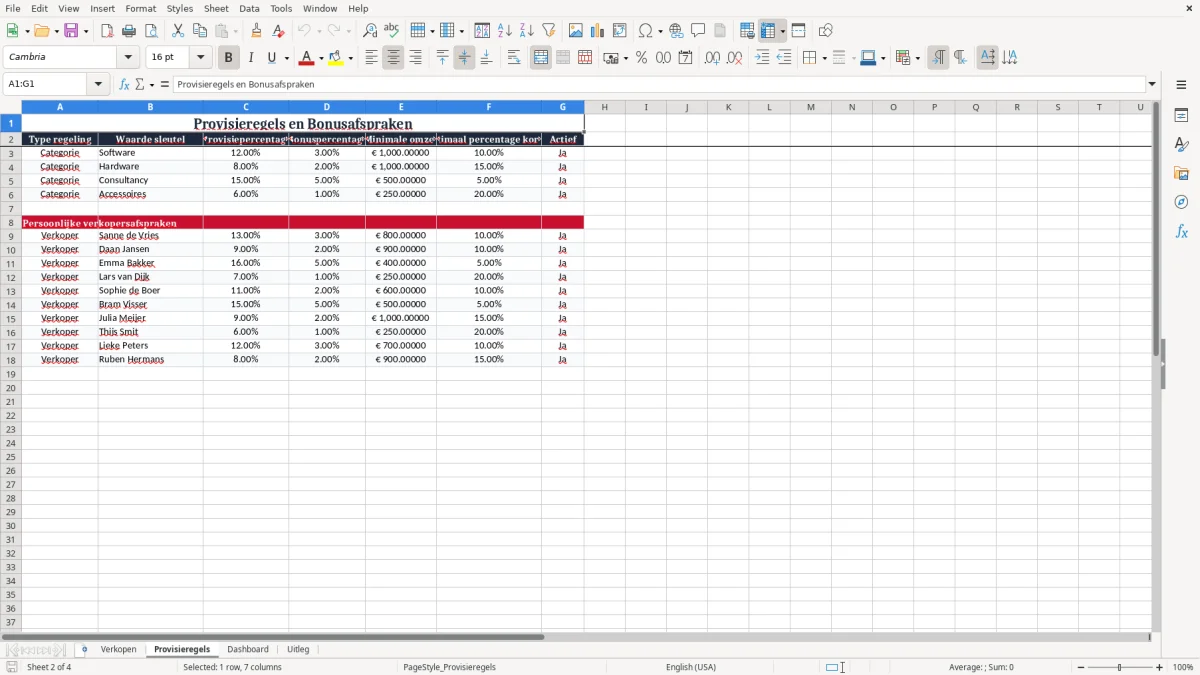
Task: Toggle Center Horizontally alignment
Action: [x=393, y=58]
